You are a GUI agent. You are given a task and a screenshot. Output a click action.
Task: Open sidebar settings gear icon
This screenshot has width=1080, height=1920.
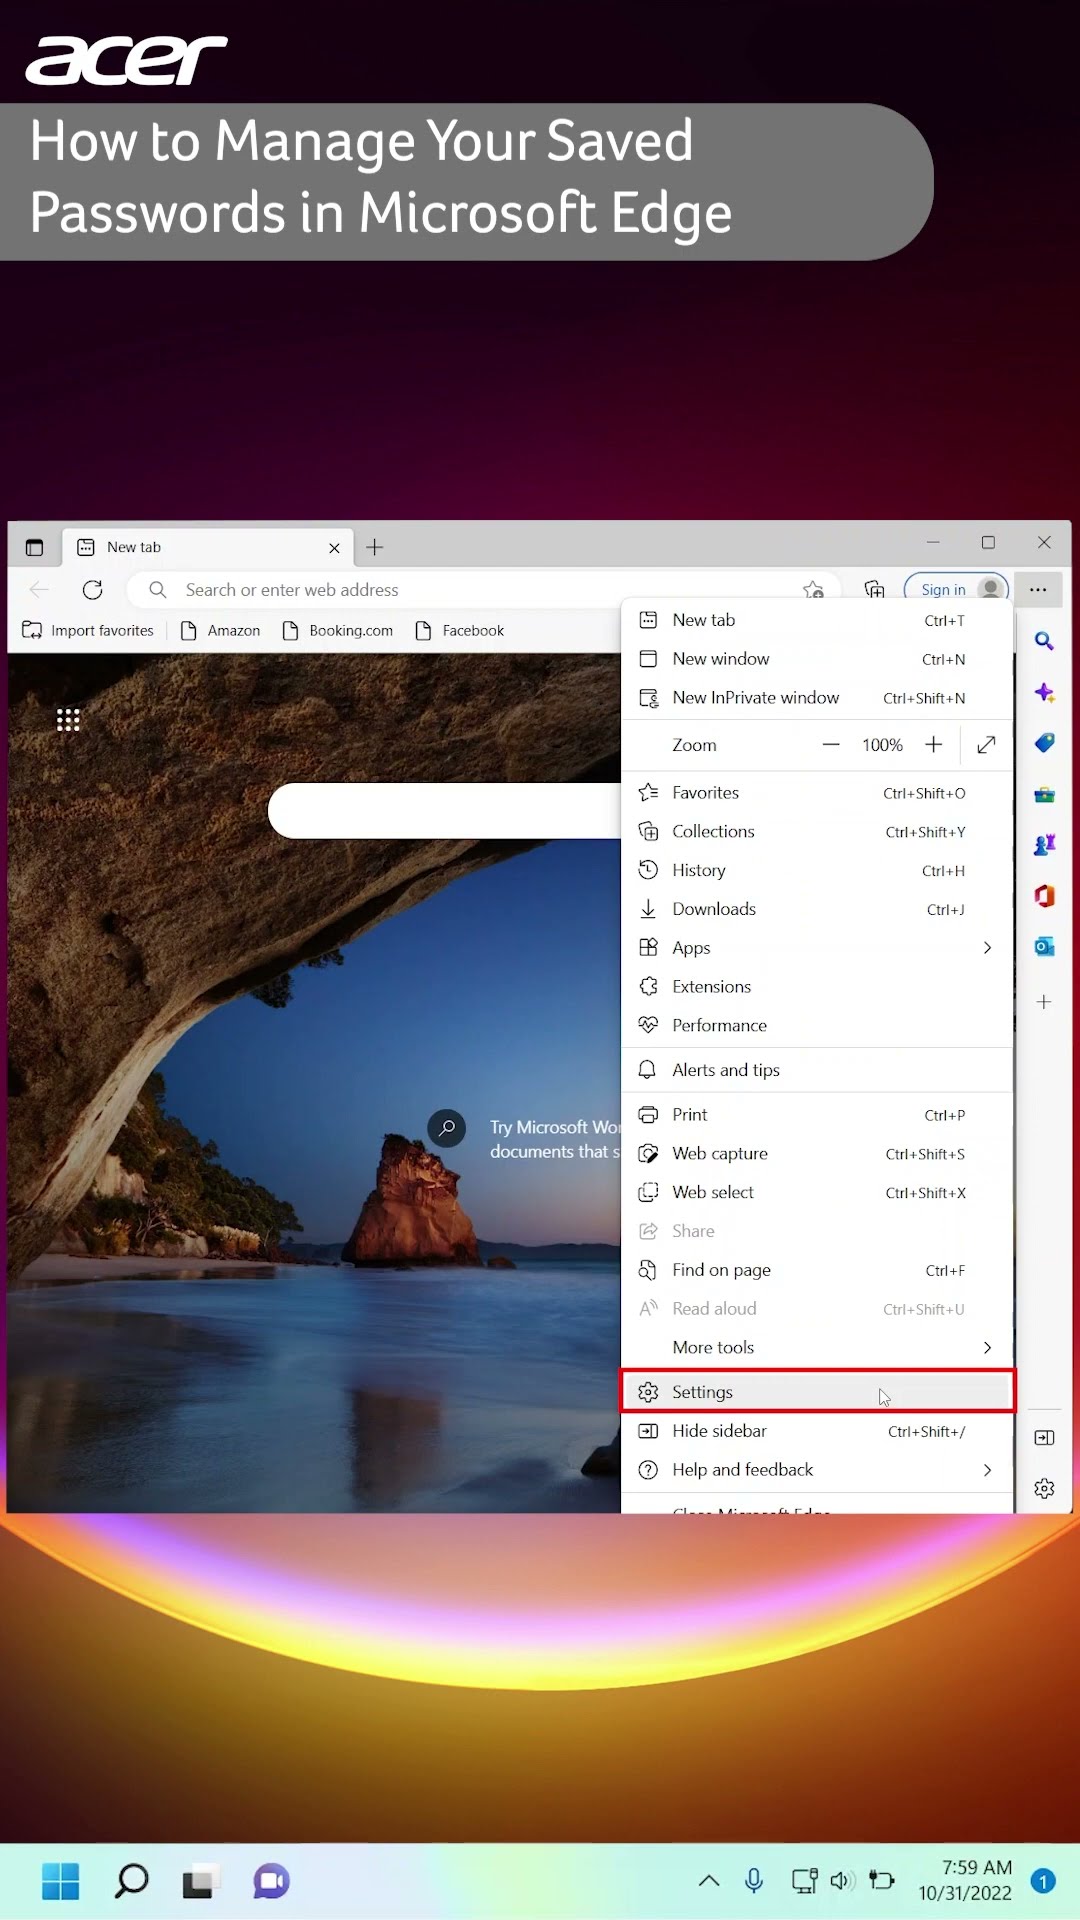point(1044,1489)
